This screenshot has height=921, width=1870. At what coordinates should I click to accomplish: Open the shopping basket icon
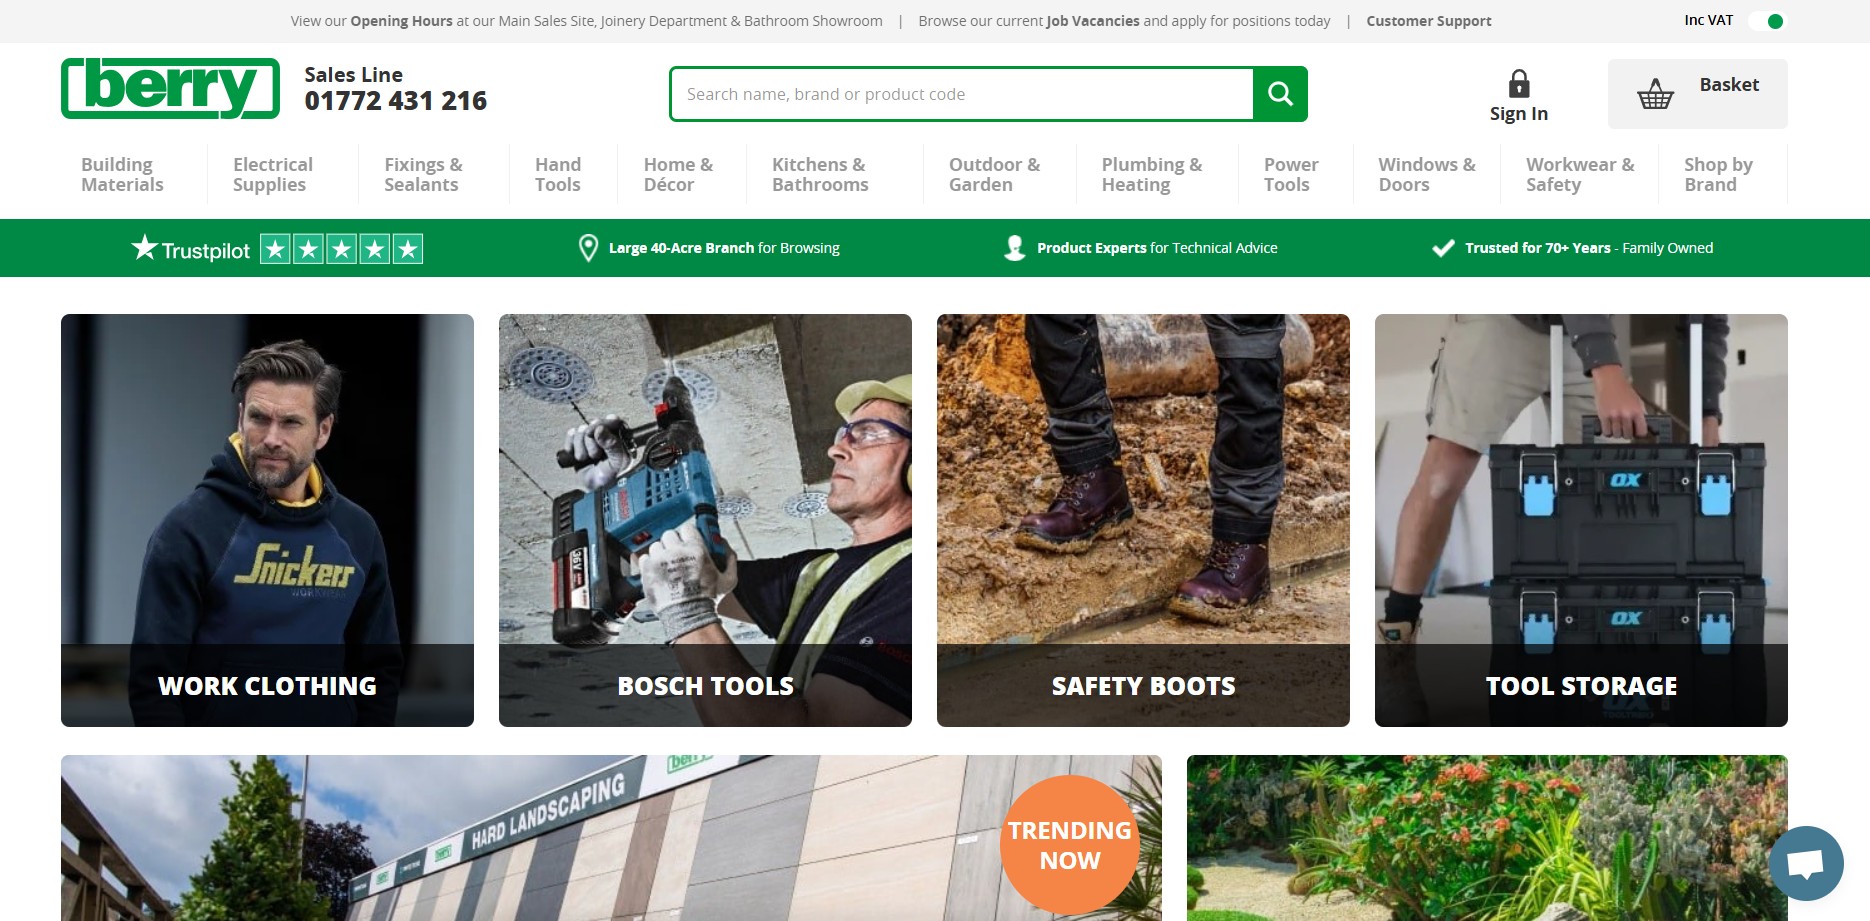point(1655,94)
